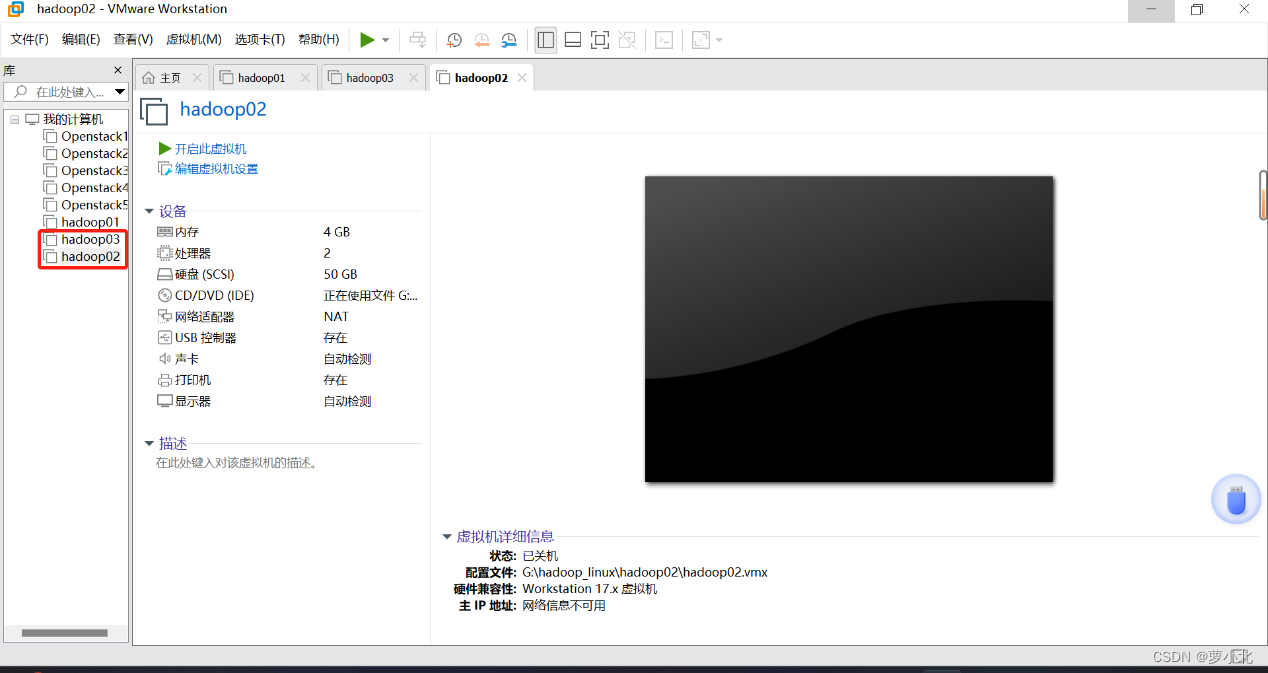
Task: Toggle the library sidebar view icon
Action: pyautogui.click(x=546, y=40)
